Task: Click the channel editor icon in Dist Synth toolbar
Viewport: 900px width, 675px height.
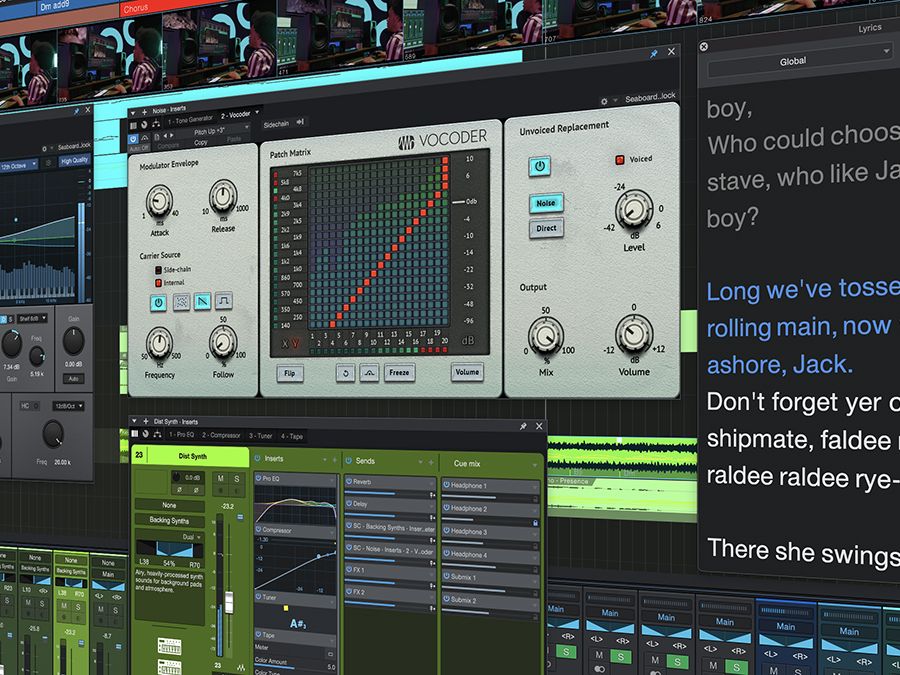Action: [x=135, y=434]
